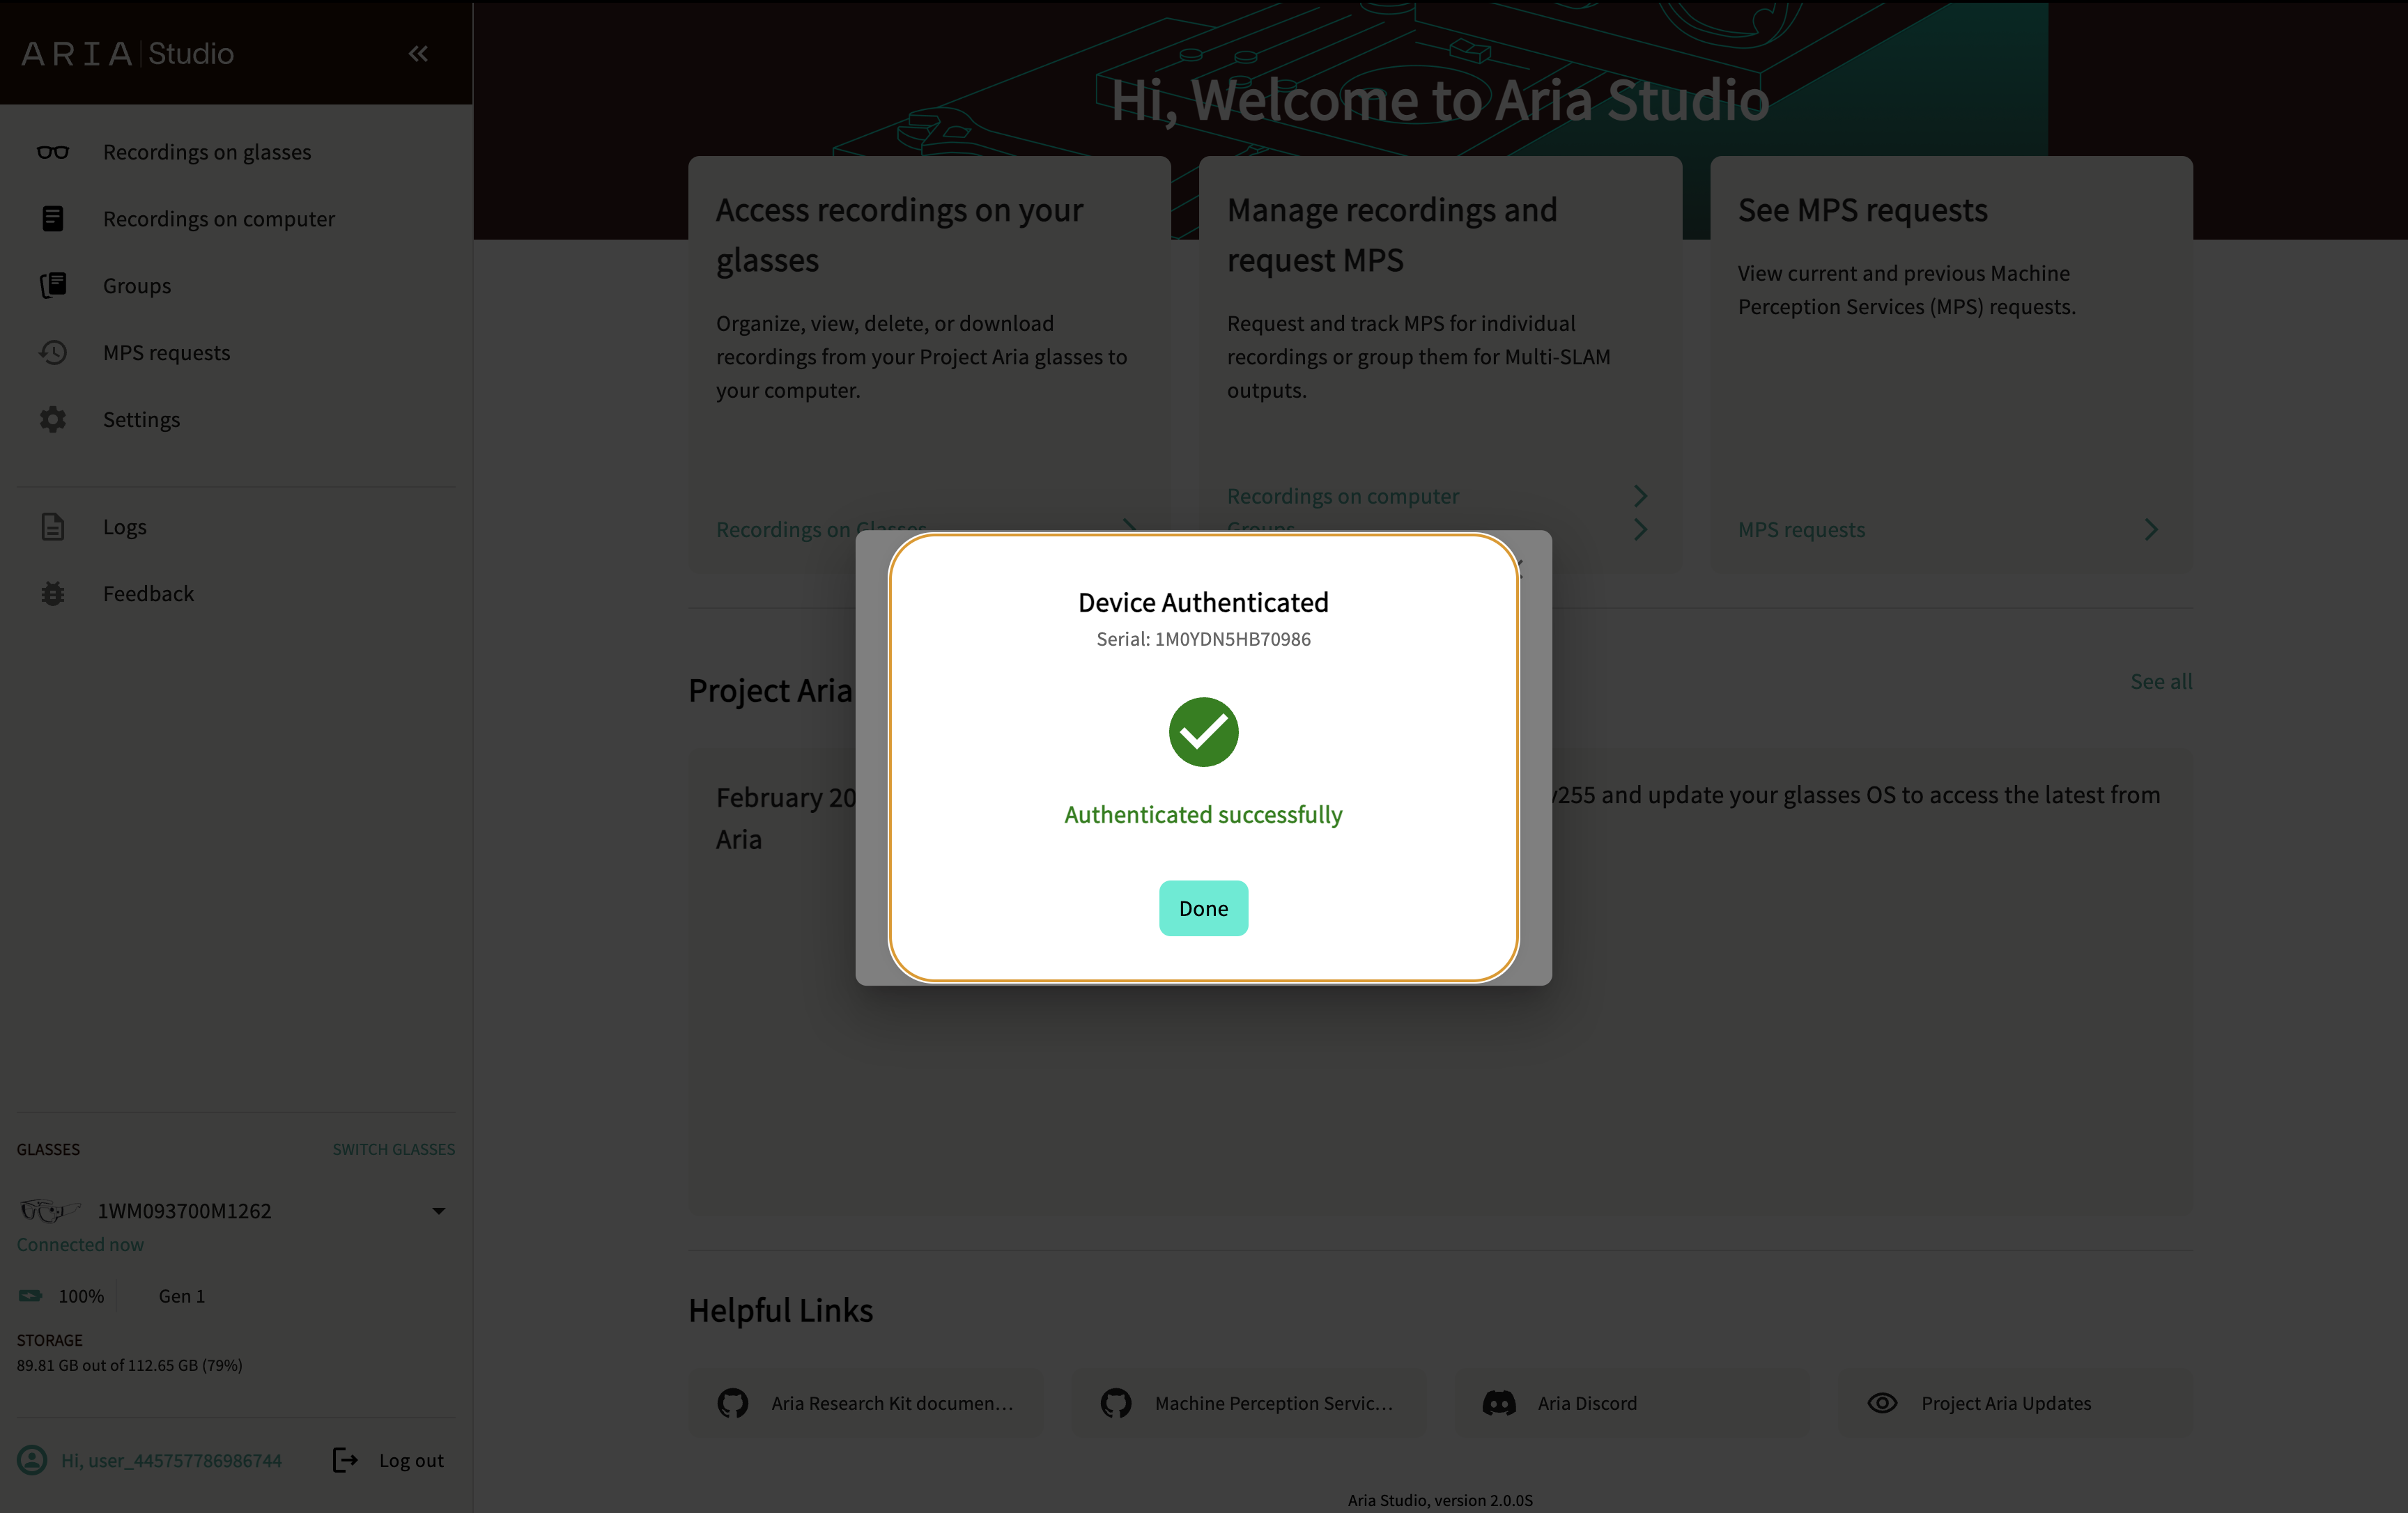2408x1513 pixels.
Task: Click the 100% battery percentage text
Action: tap(81, 1296)
